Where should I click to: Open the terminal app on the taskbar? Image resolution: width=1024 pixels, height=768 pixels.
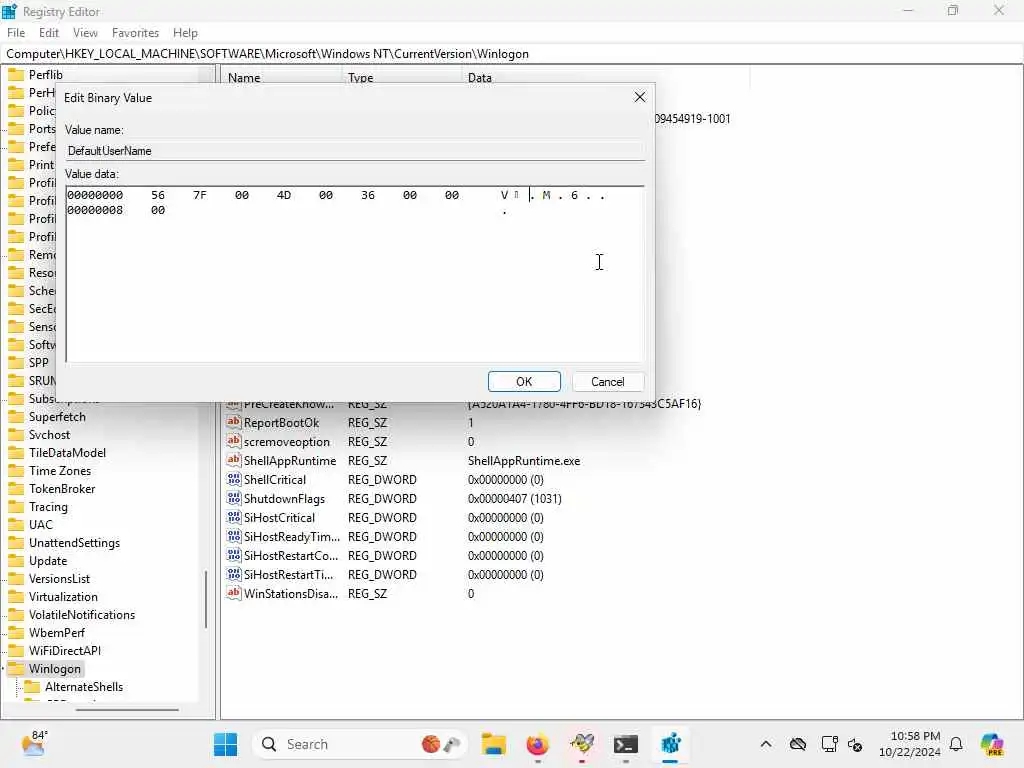[x=626, y=744]
